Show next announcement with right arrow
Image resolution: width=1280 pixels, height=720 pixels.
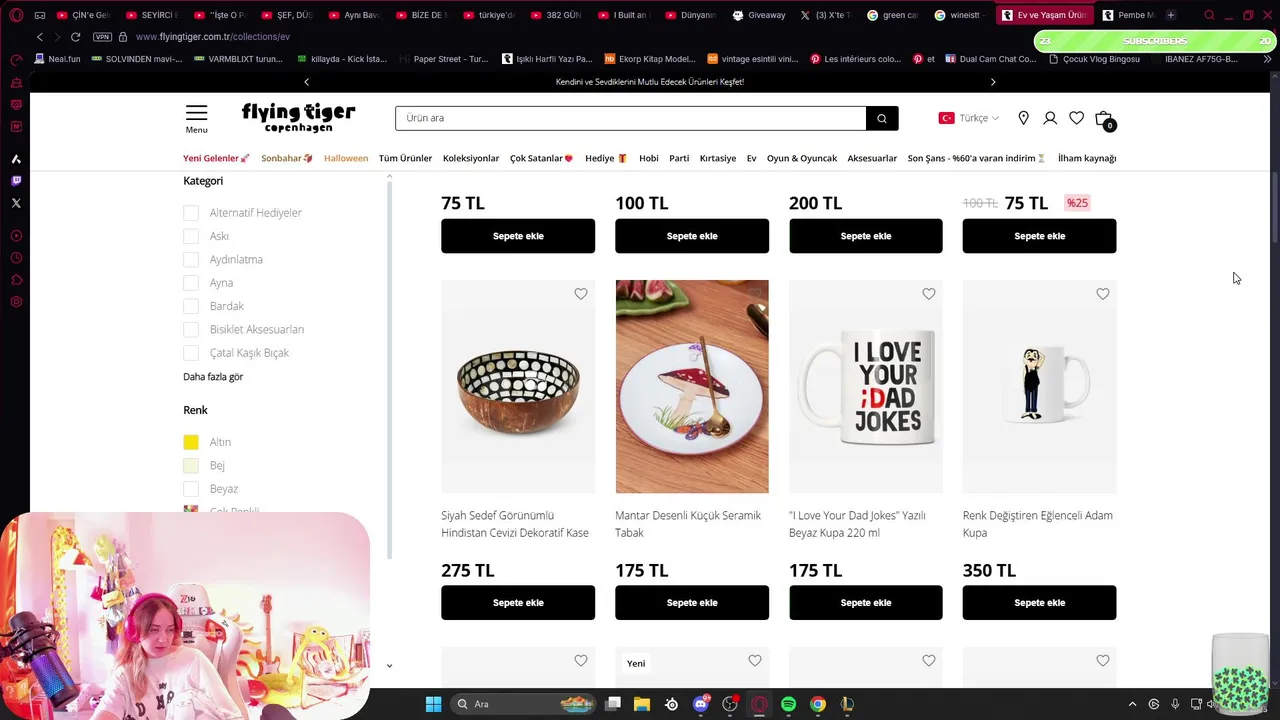(993, 82)
